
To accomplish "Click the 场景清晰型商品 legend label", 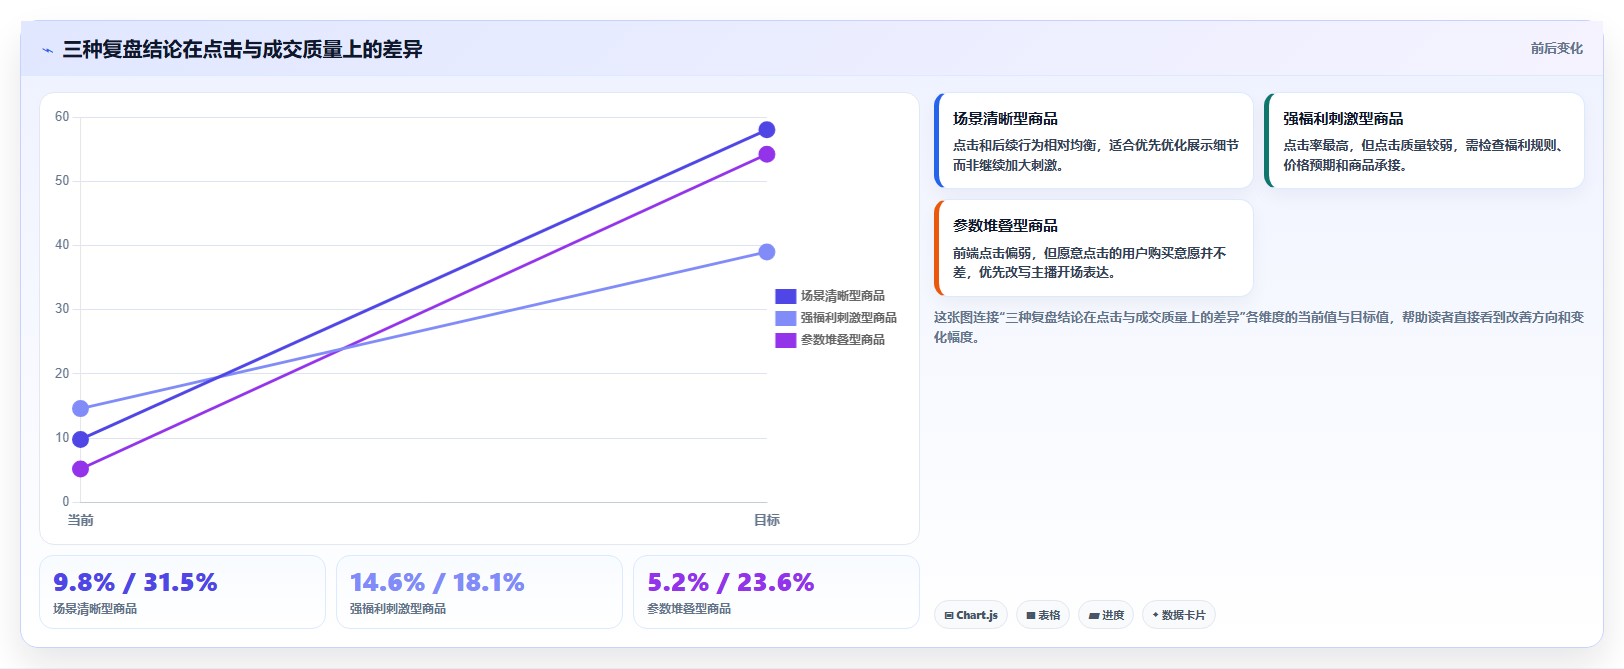I will (842, 296).
